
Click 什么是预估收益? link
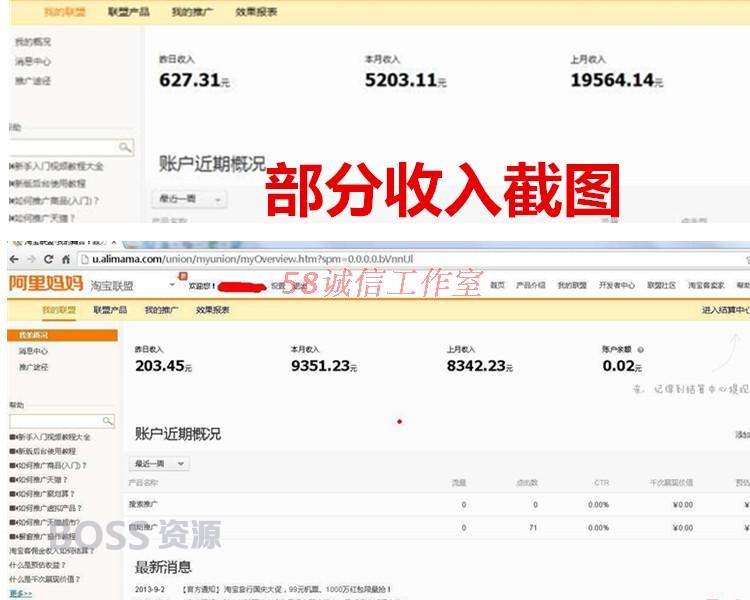click(x=37, y=565)
